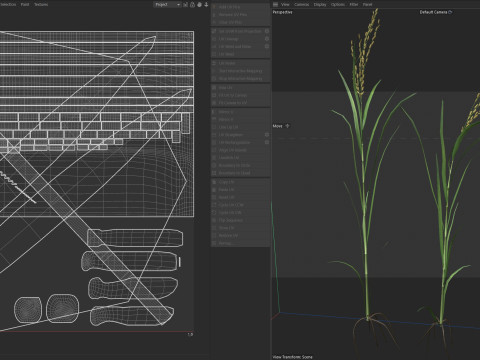Click the Mirror U command
Image resolution: width=480 pixels, height=360 pixels.
point(240,112)
